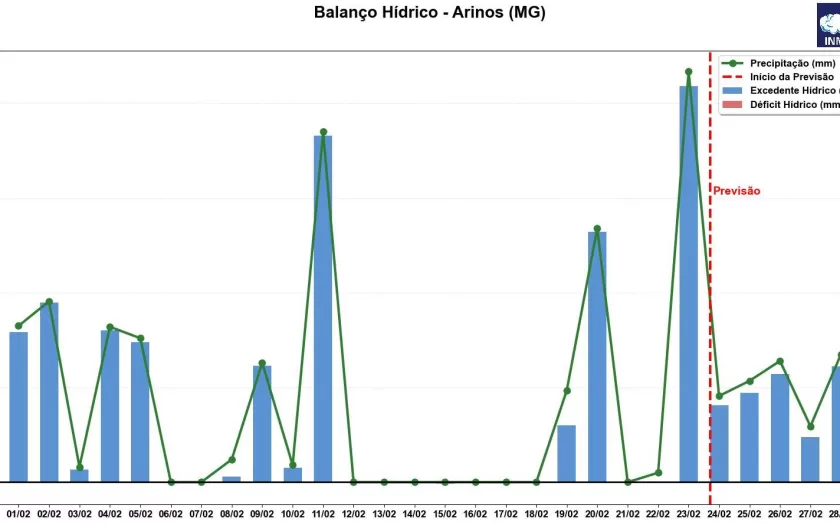Screen dimensions: 840x525
Task: Click the green data point at 09/02
Action: pos(262,363)
